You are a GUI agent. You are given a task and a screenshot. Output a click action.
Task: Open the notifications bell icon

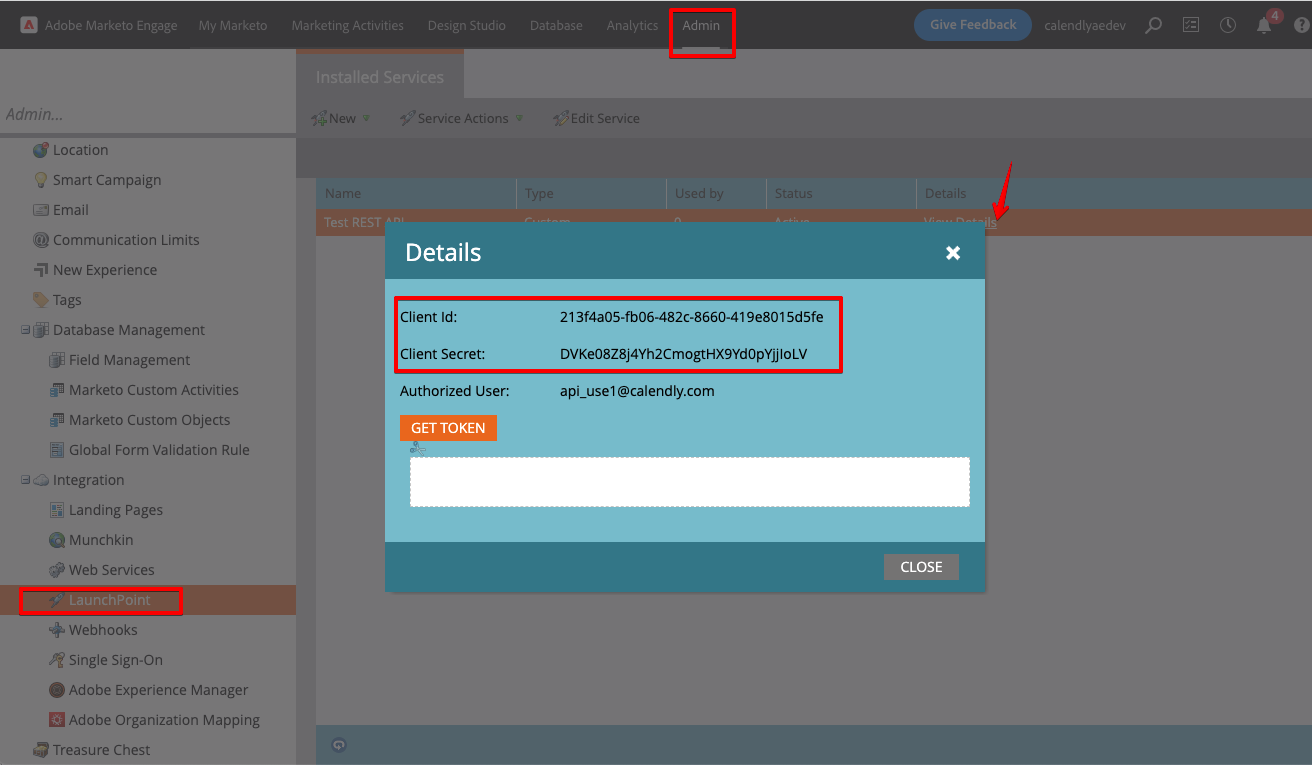pyautogui.click(x=1264, y=26)
